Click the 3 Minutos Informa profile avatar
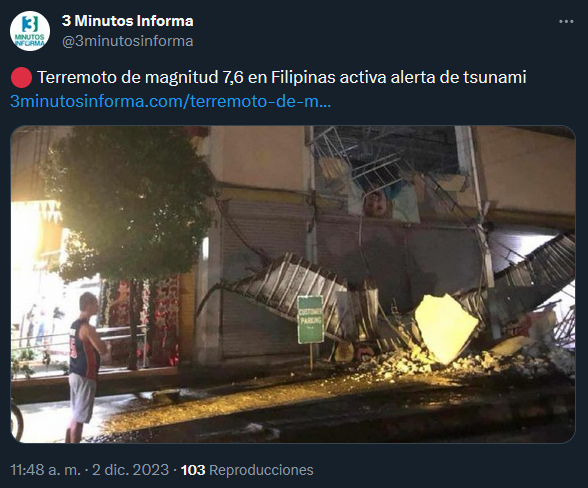Screen dimensions: 588x488 30,31
